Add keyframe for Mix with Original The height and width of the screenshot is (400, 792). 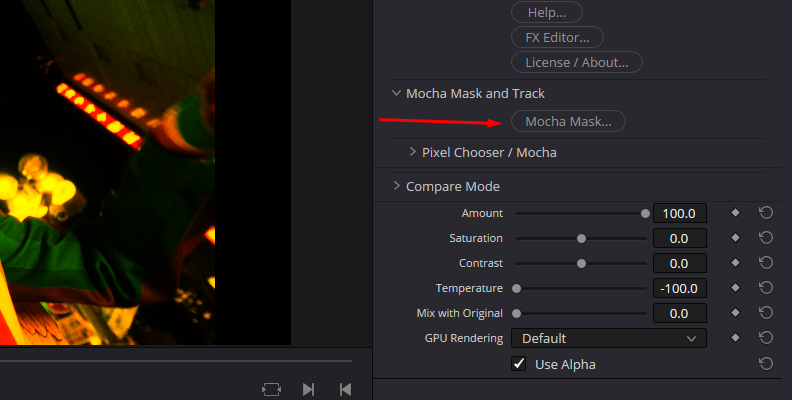tap(735, 313)
